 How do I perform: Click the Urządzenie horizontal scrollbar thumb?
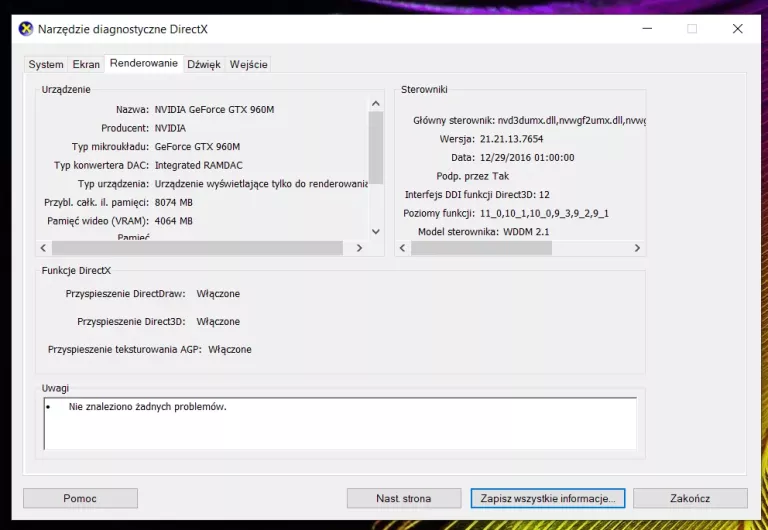197,248
